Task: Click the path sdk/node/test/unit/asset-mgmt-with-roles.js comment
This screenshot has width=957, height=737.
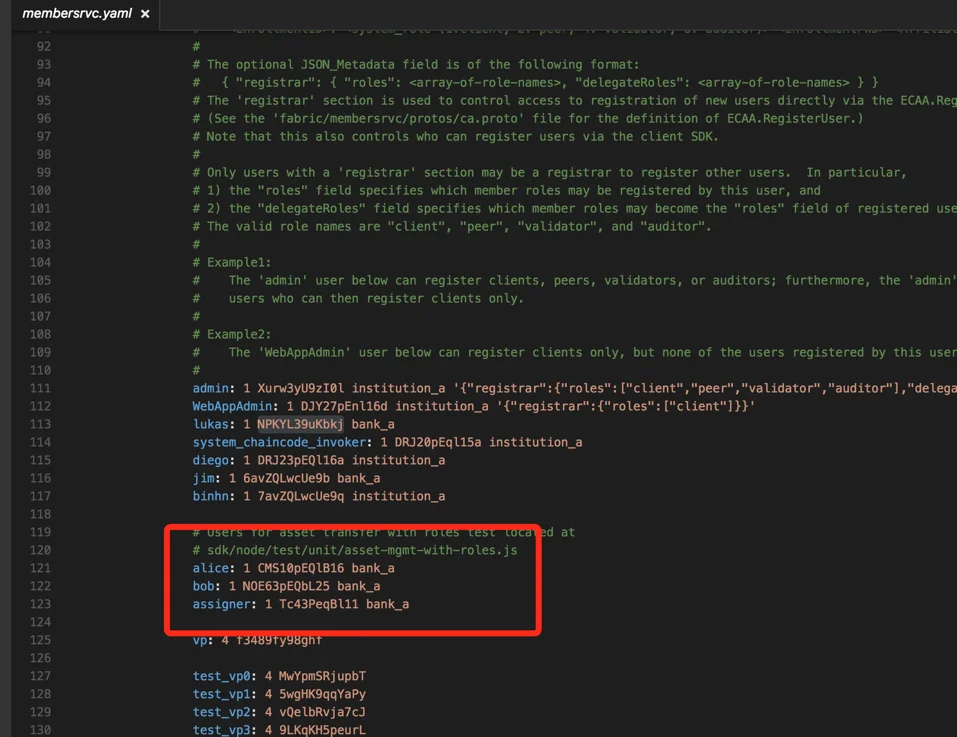Action: pos(362,550)
